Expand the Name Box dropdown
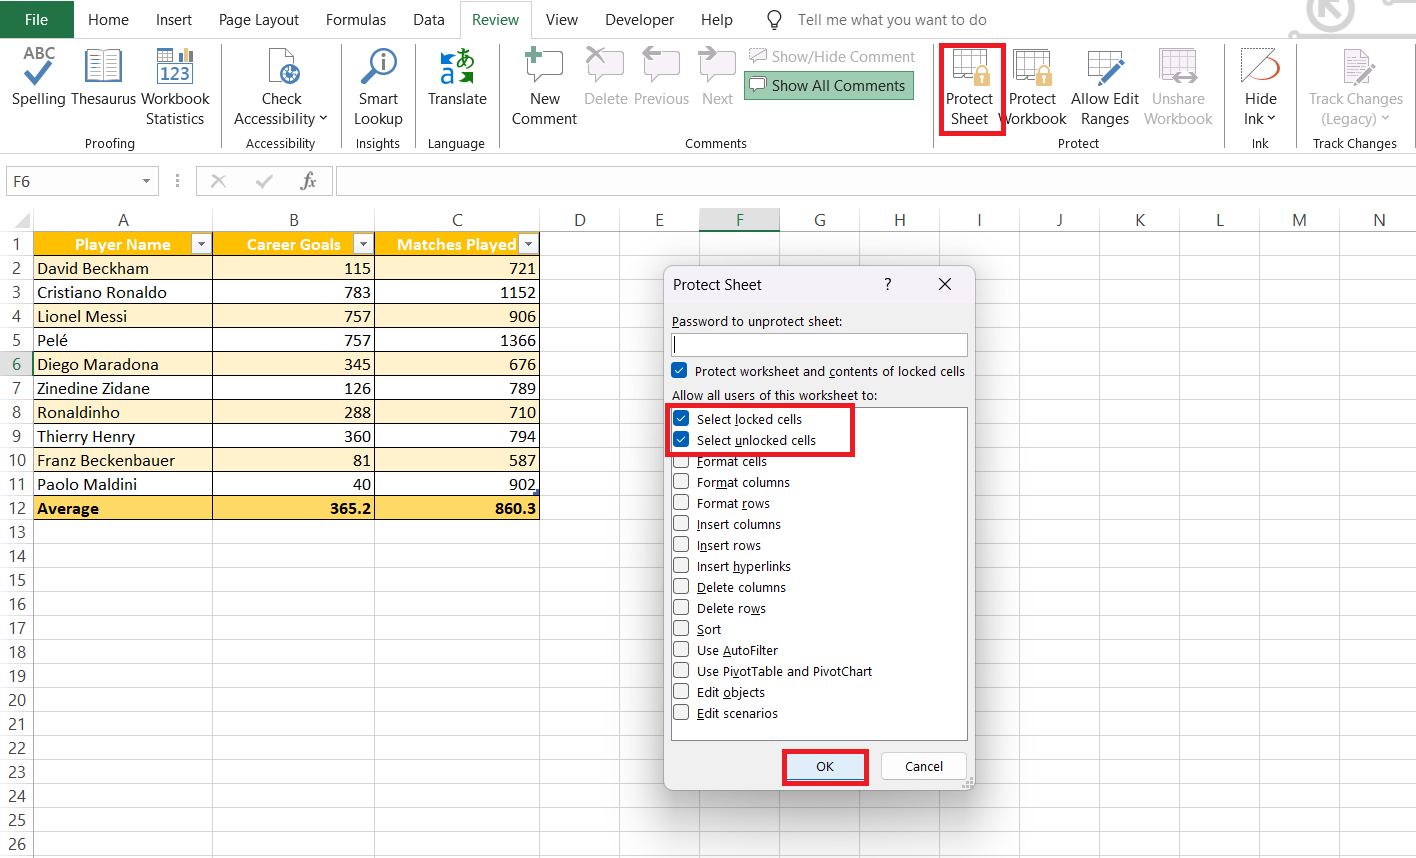Image resolution: width=1416 pixels, height=858 pixels. click(x=146, y=181)
